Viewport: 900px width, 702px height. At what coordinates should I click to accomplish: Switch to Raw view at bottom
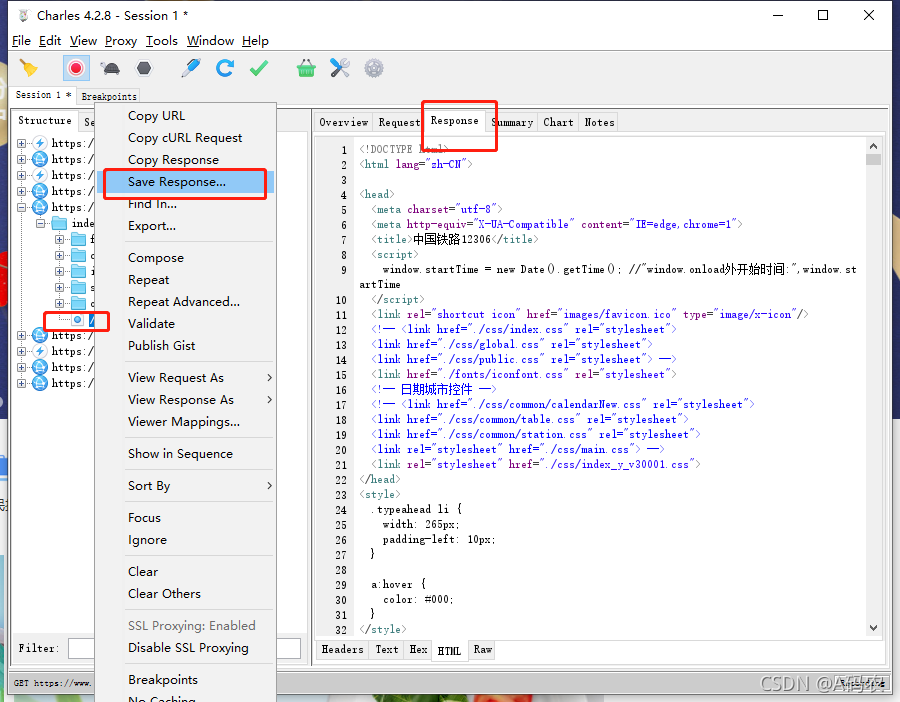483,649
